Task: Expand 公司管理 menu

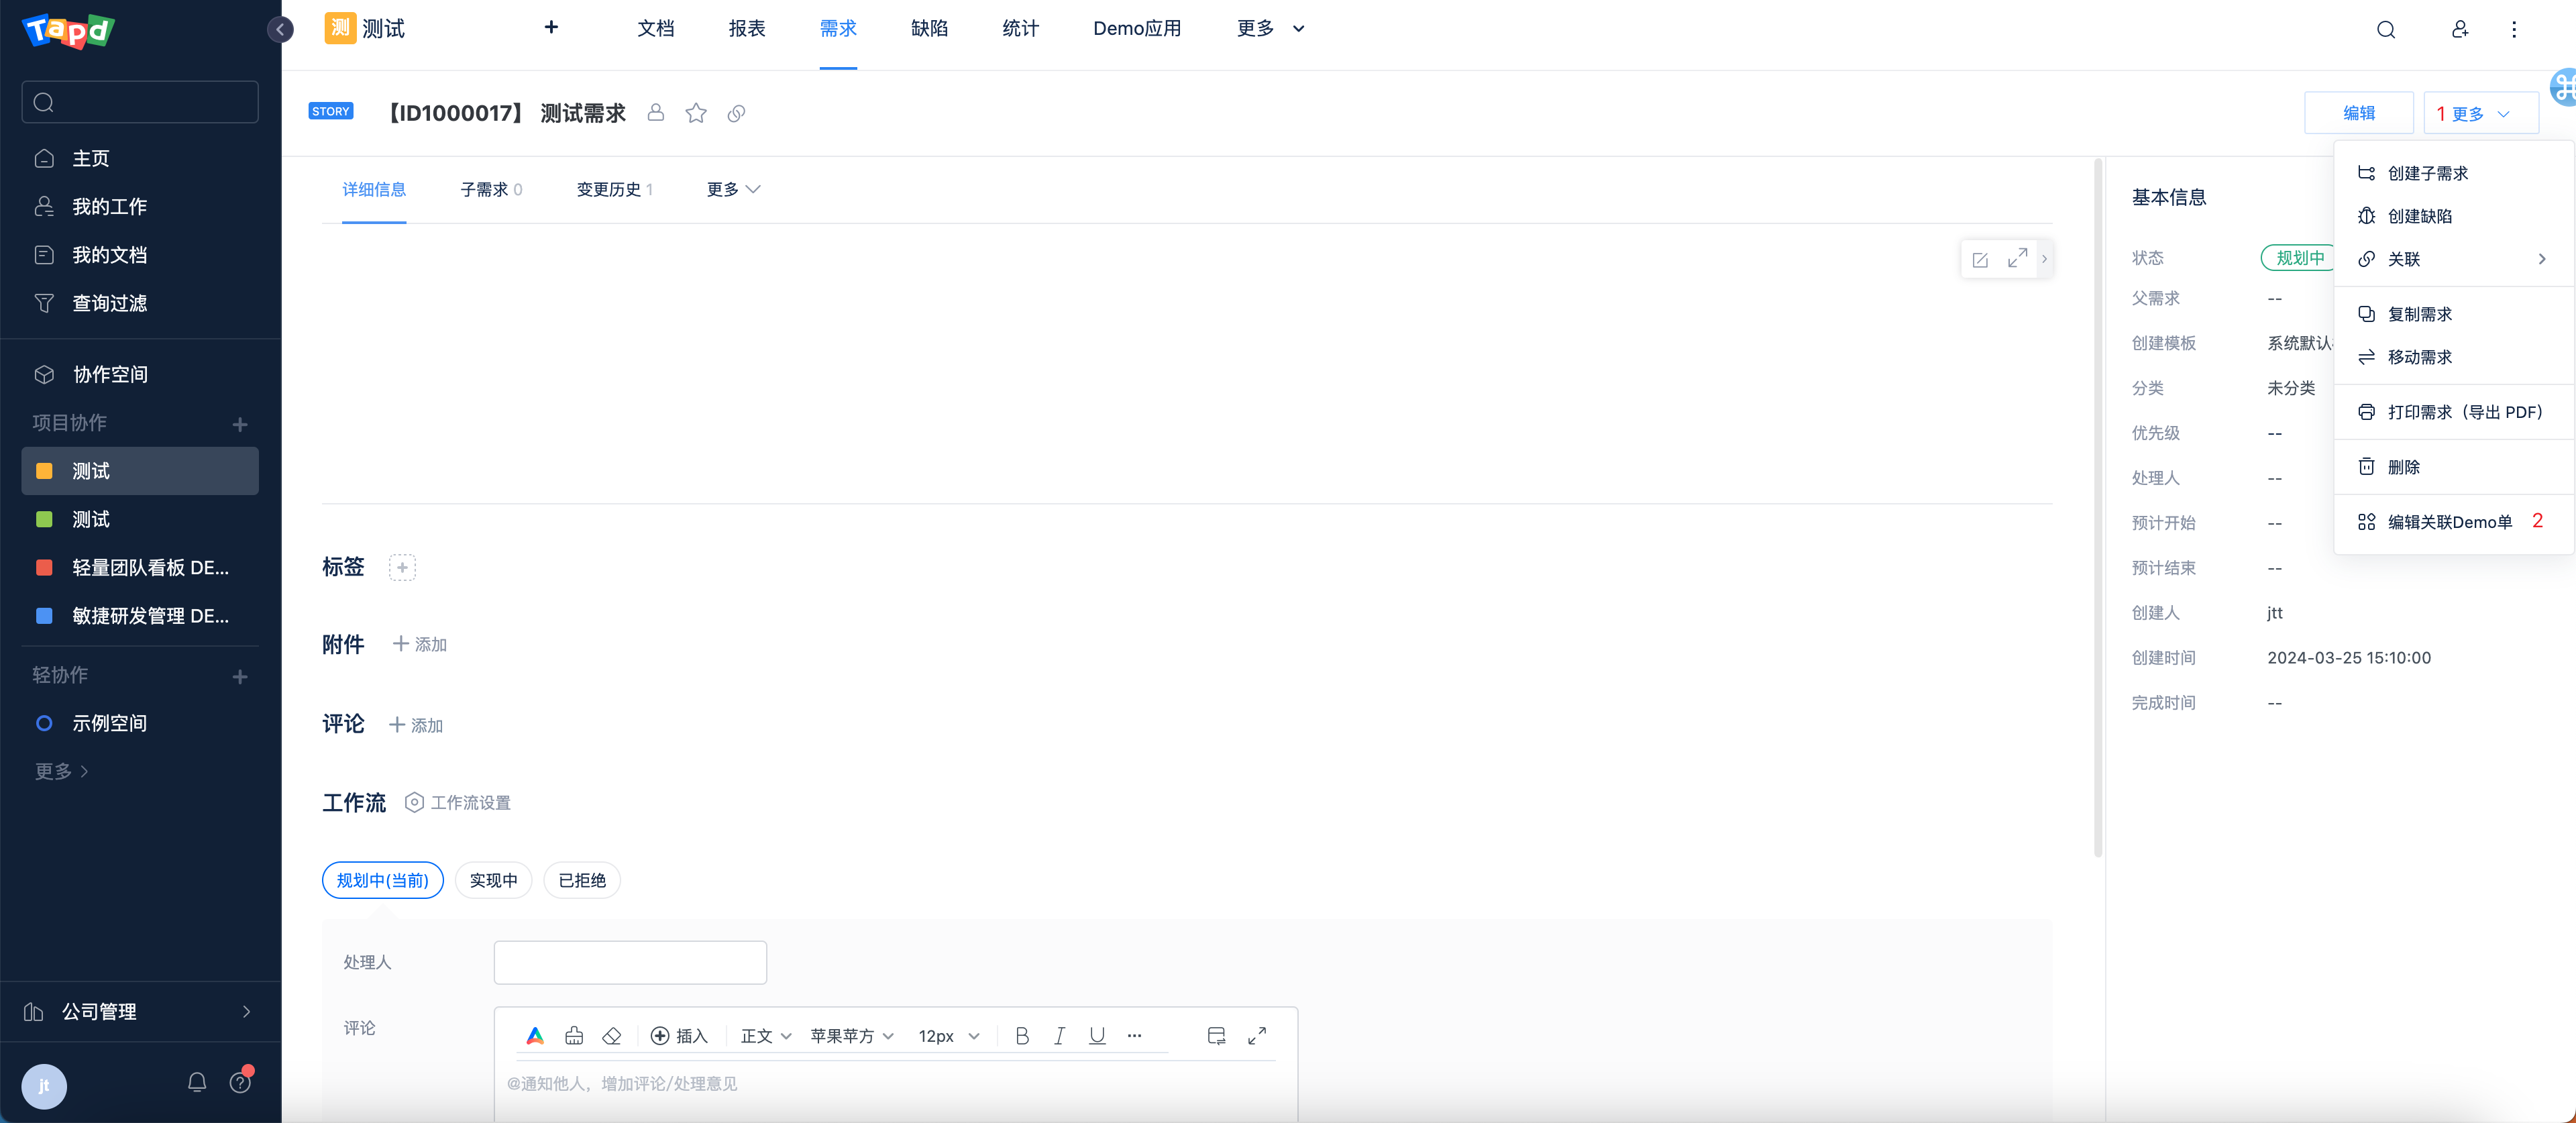Action: pyautogui.click(x=140, y=1012)
